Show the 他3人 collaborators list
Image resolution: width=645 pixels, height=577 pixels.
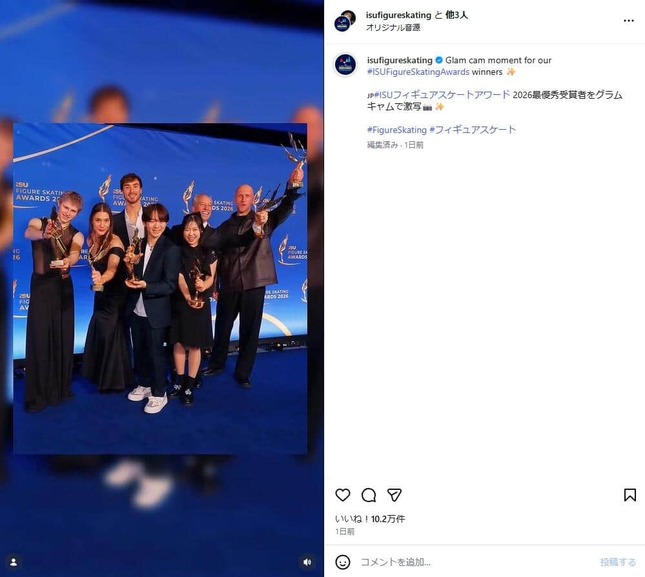pos(457,15)
